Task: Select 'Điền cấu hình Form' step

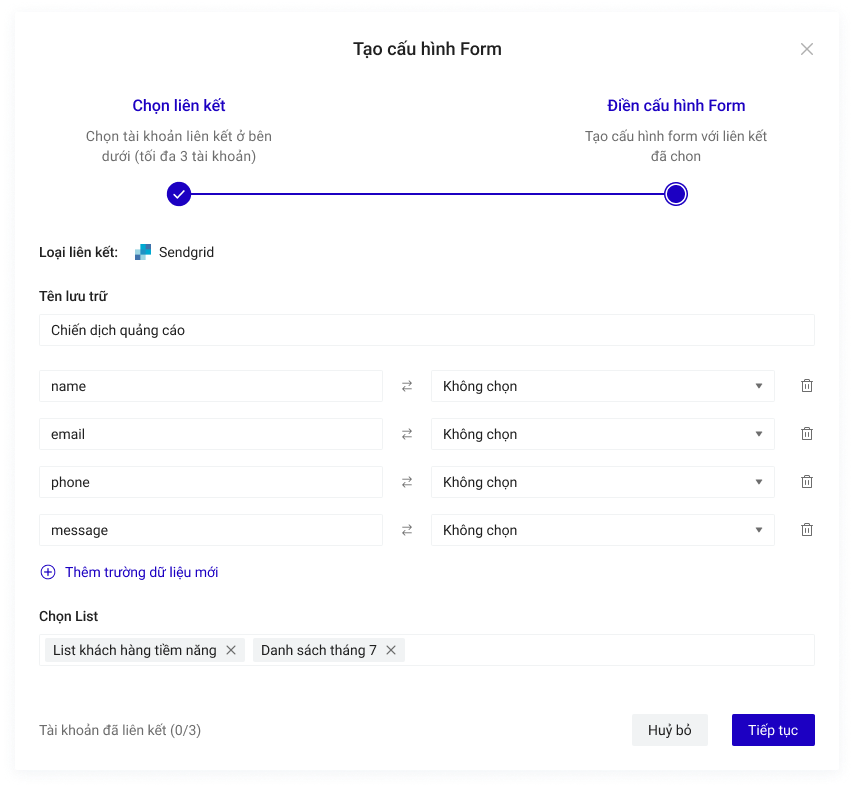Action: 676,106
